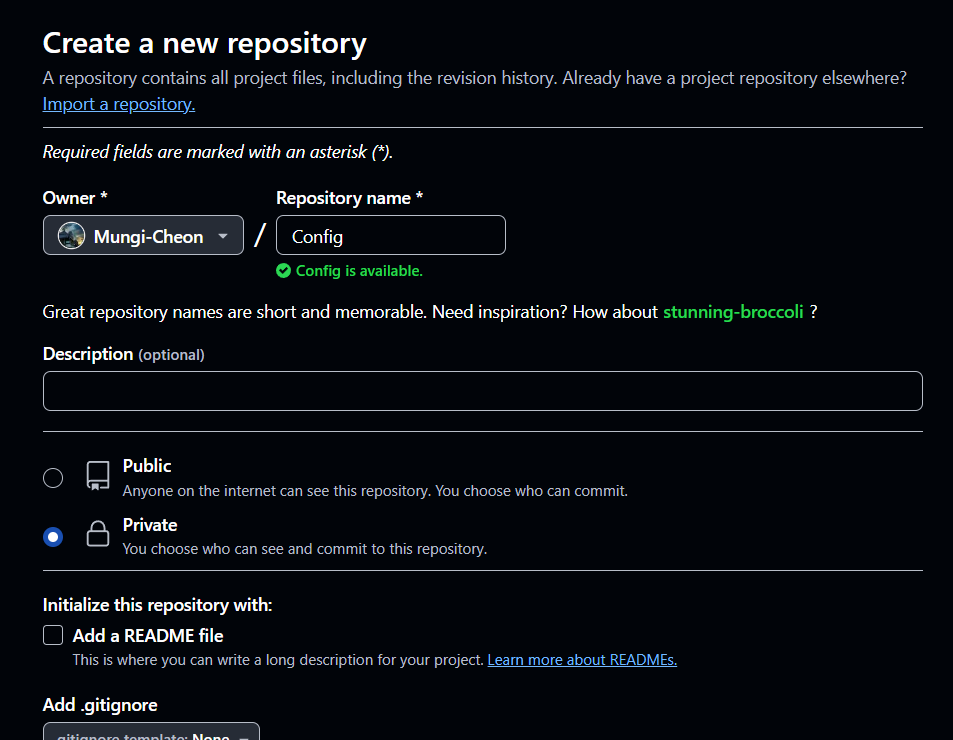The height and width of the screenshot is (740, 953).
Task: Focus the Repository name field
Action: point(390,235)
